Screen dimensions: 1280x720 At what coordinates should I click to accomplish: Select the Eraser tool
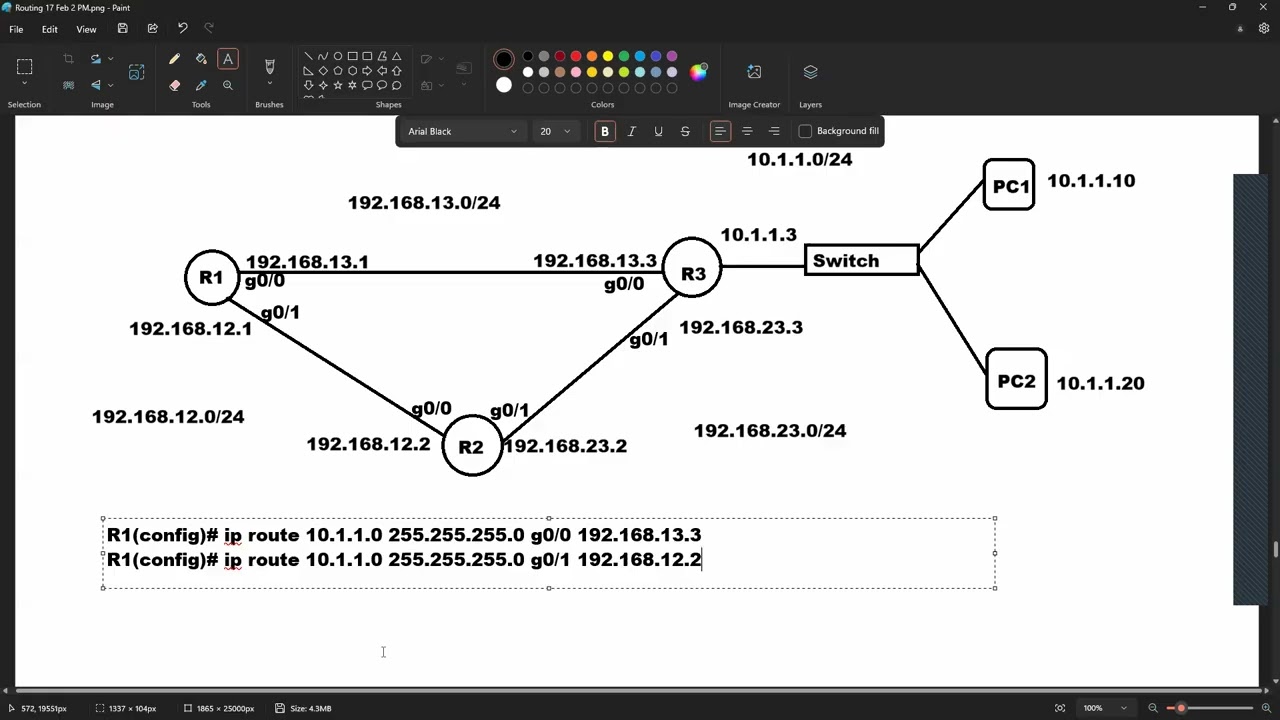174,86
